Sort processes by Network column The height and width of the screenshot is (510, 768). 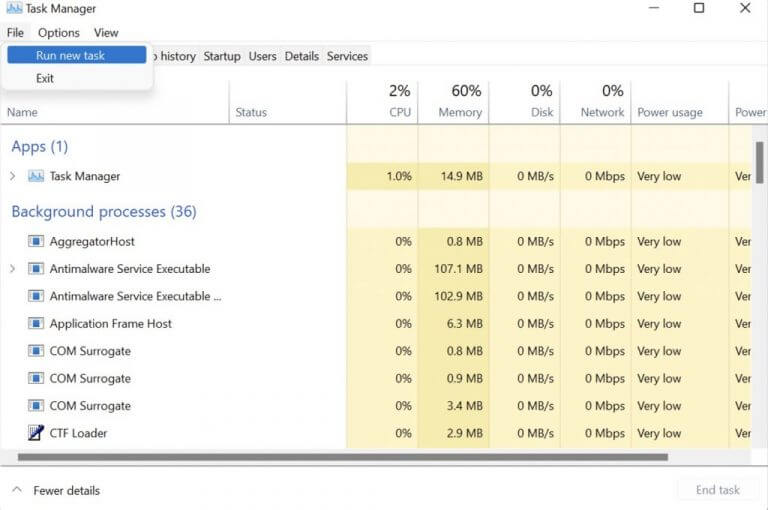pyautogui.click(x=596, y=102)
